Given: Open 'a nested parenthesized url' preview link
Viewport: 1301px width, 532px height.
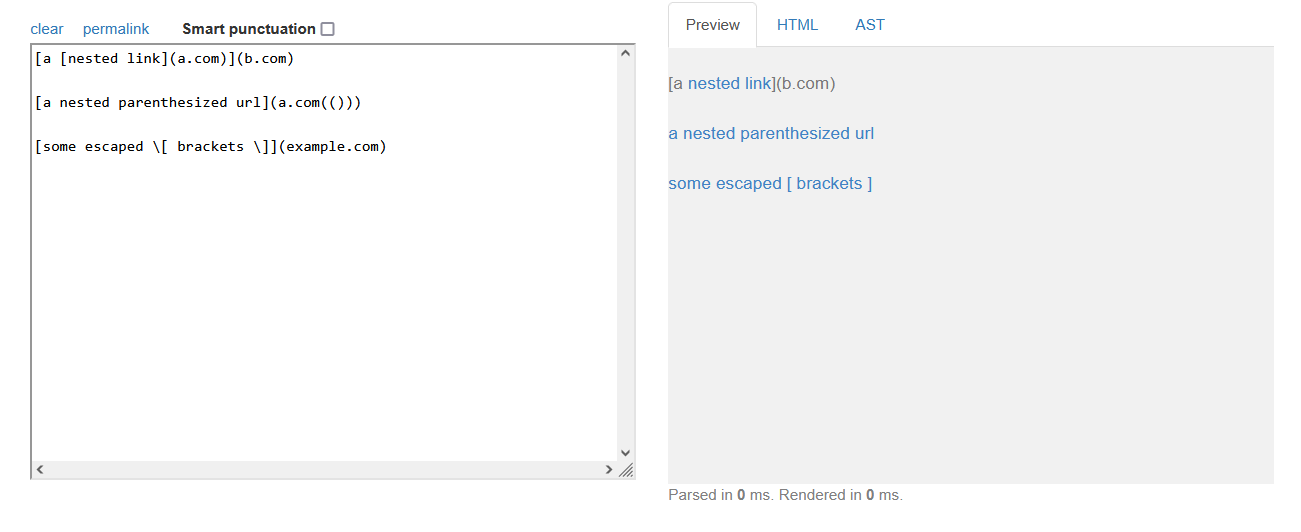Looking at the screenshot, I should click(771, 134).
